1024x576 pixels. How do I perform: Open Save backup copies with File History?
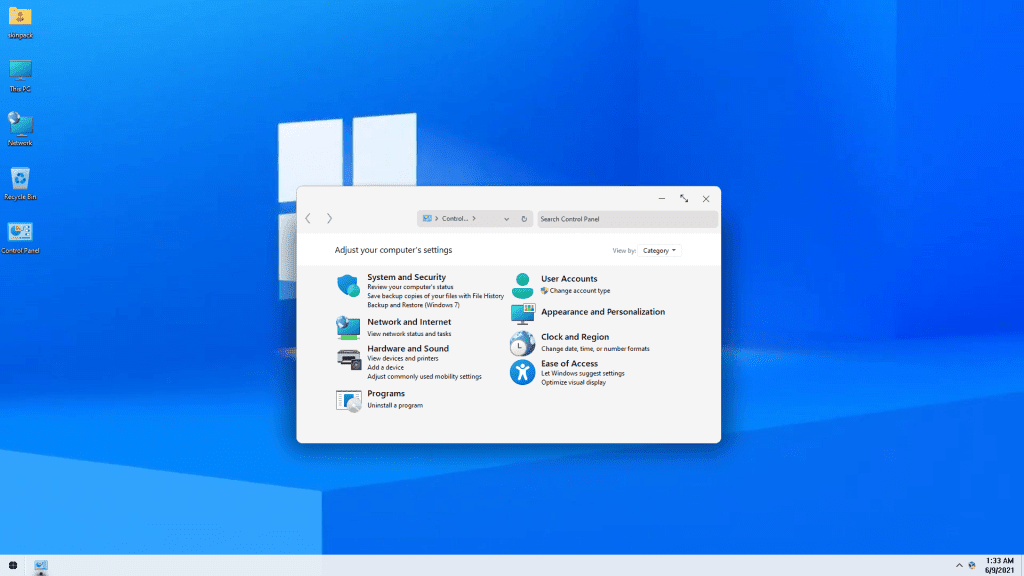point(436,296)
